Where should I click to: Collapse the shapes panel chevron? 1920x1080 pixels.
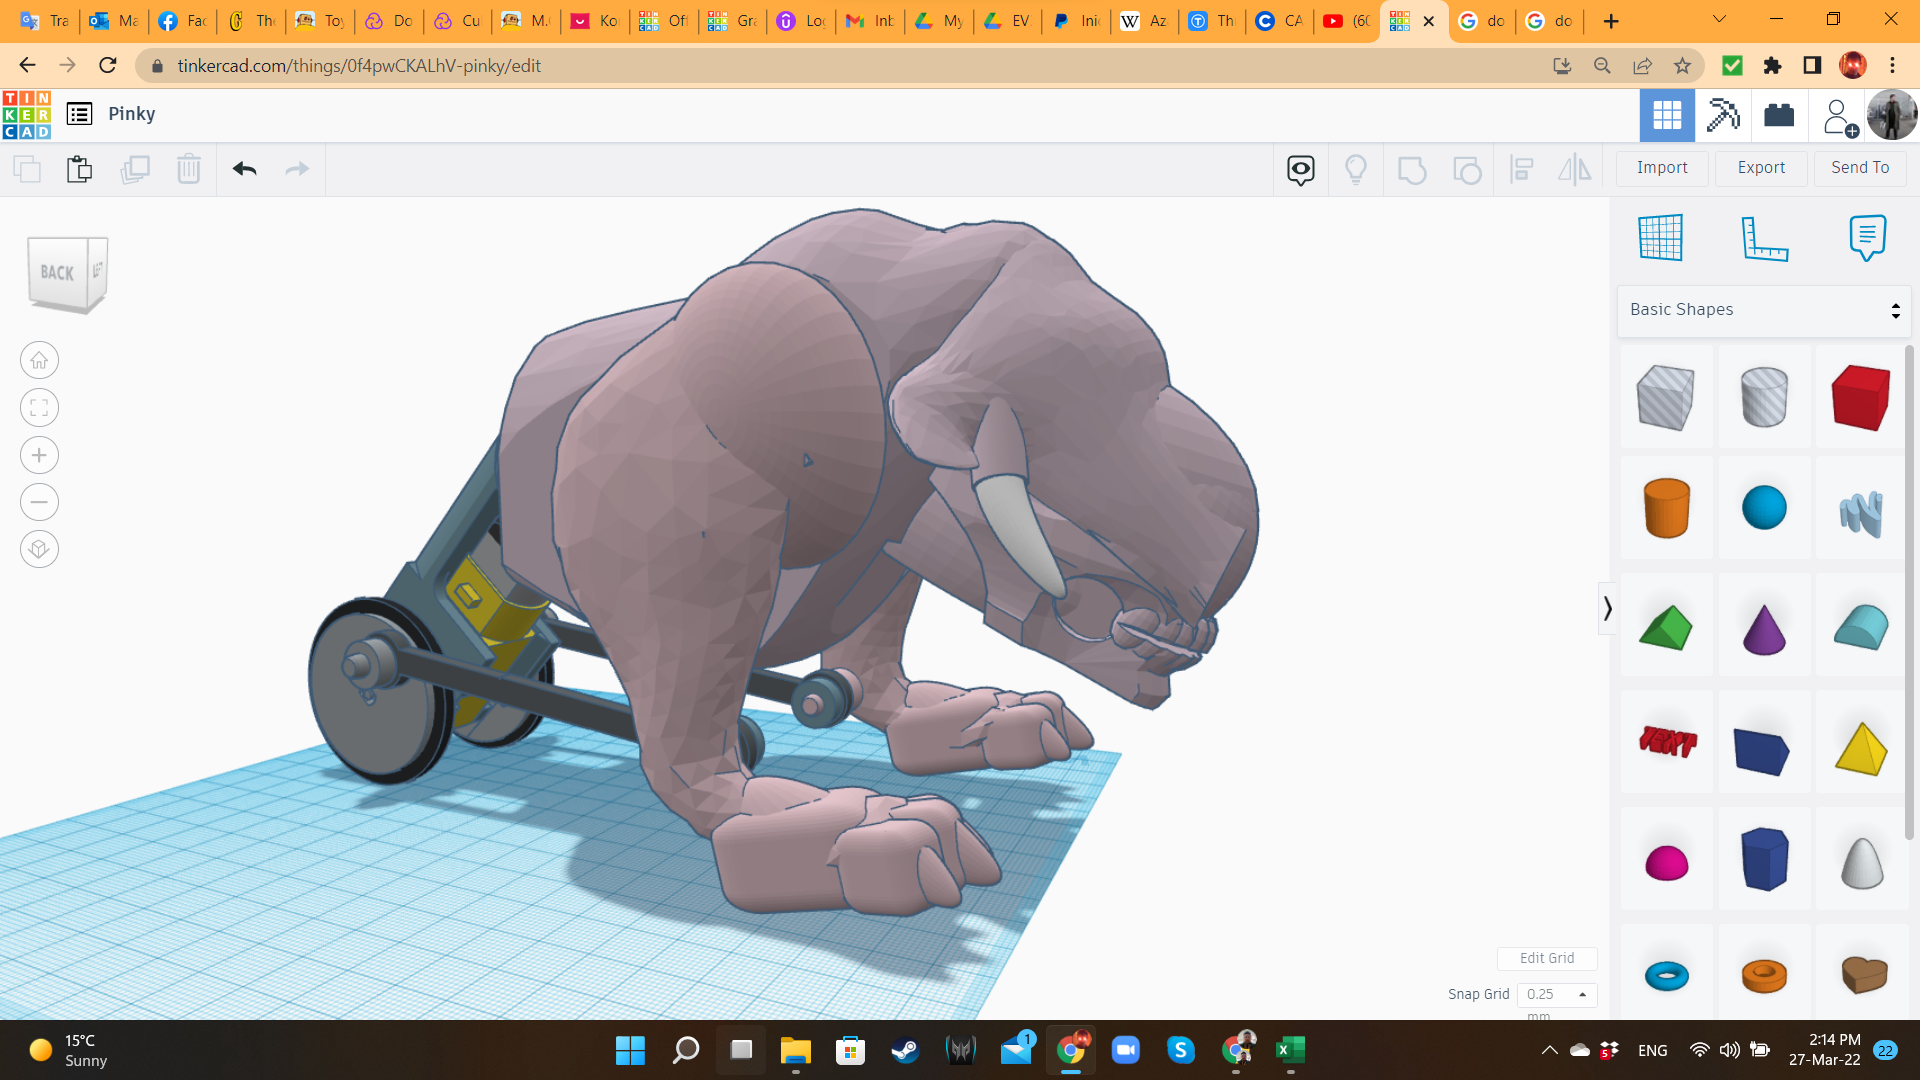click(1607, 608)
